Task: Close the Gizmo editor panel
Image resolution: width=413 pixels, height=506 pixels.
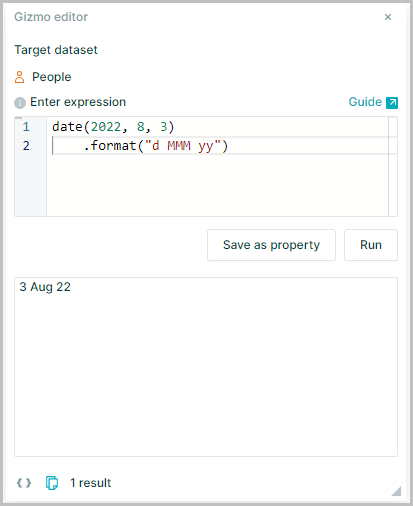Action: pyautogui.click(x=388, y=17)
